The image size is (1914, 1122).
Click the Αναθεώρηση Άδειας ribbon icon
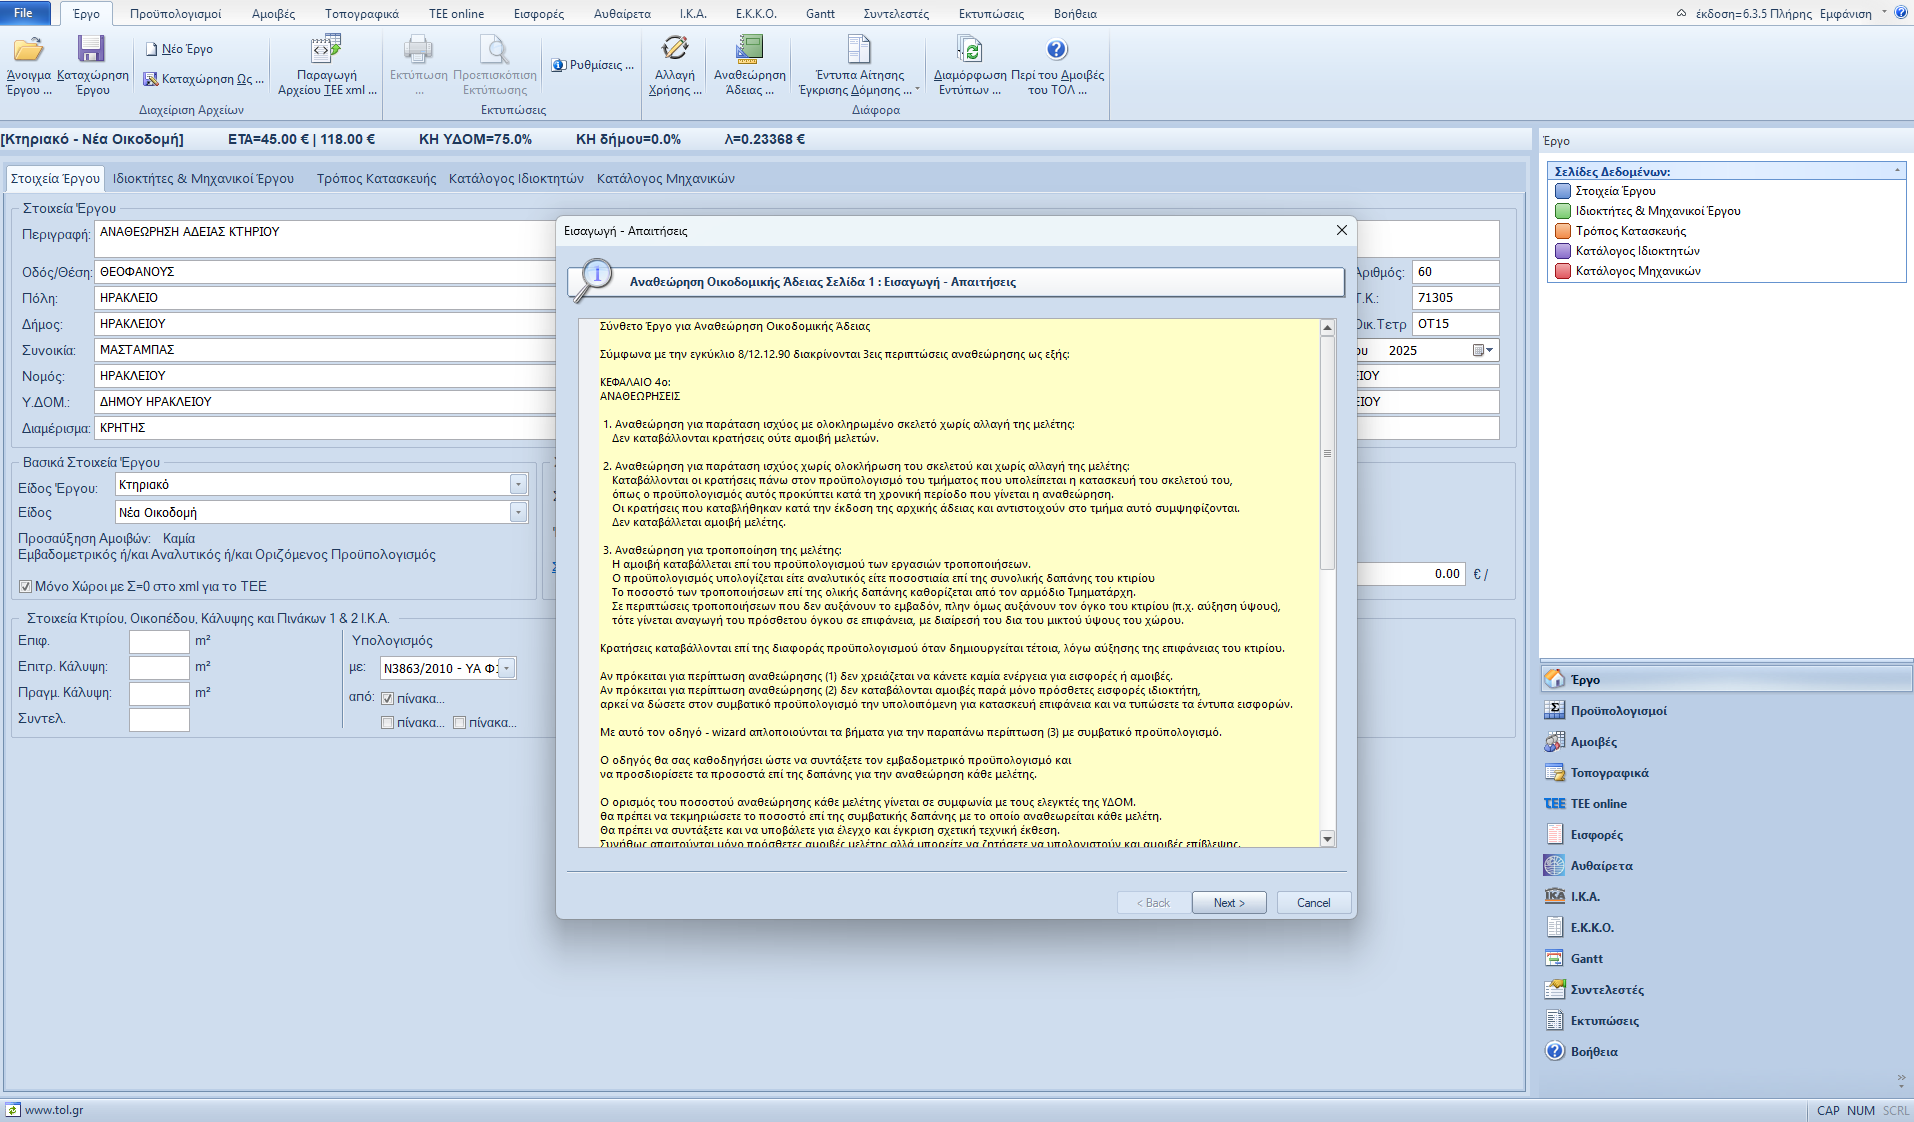click(749, 50)
